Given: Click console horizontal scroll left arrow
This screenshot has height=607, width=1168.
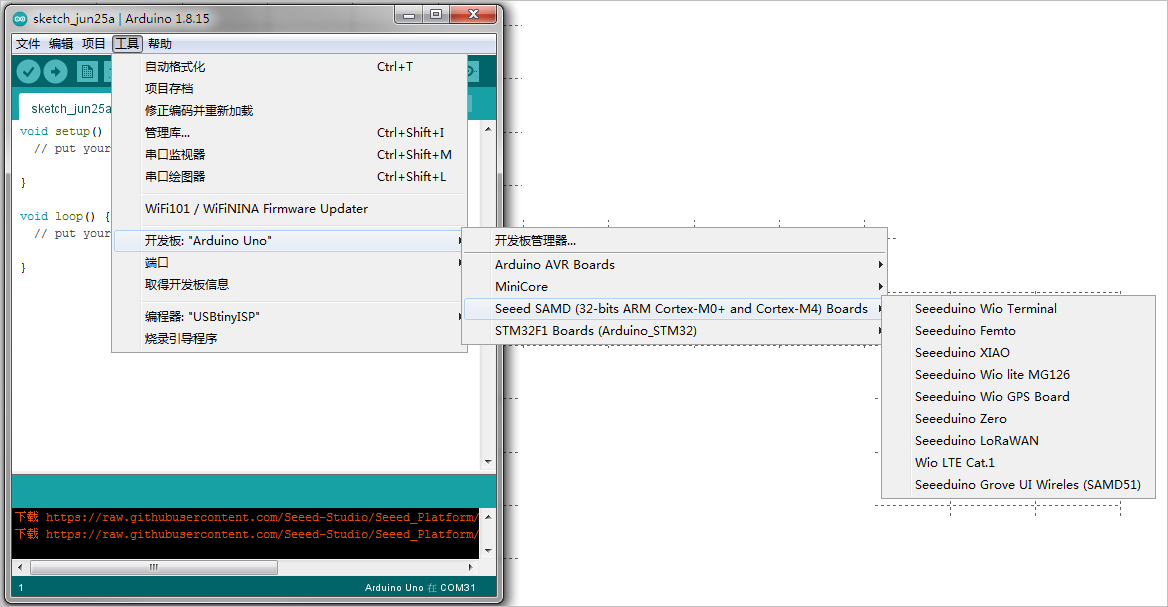Looking at the screenshot, I should click(x=20, y=568).
